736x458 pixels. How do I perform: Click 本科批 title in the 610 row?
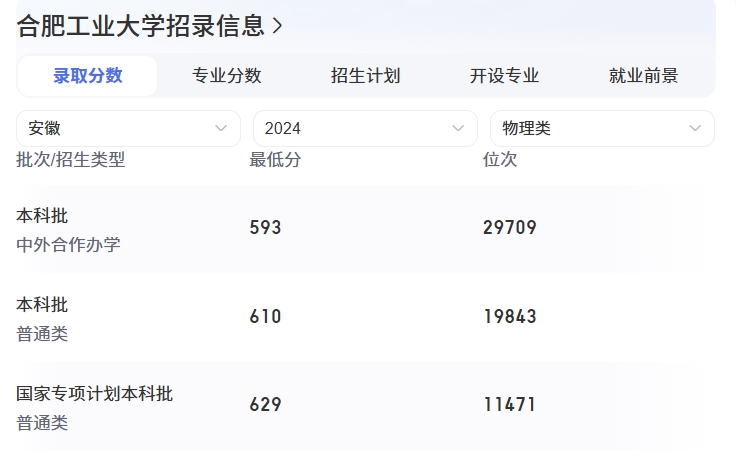click(42, 305)
